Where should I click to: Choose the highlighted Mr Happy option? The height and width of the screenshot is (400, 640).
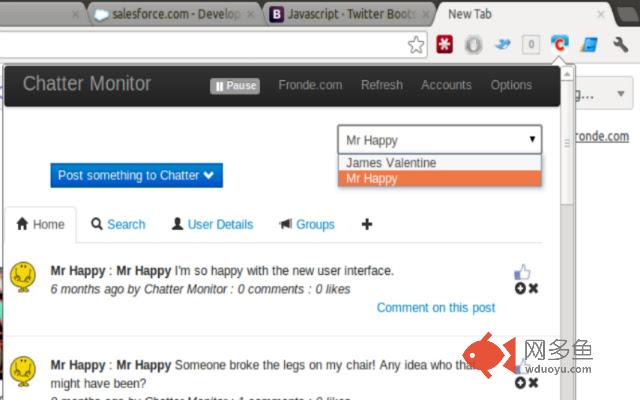pyautogui.click(x=440, y=178)
